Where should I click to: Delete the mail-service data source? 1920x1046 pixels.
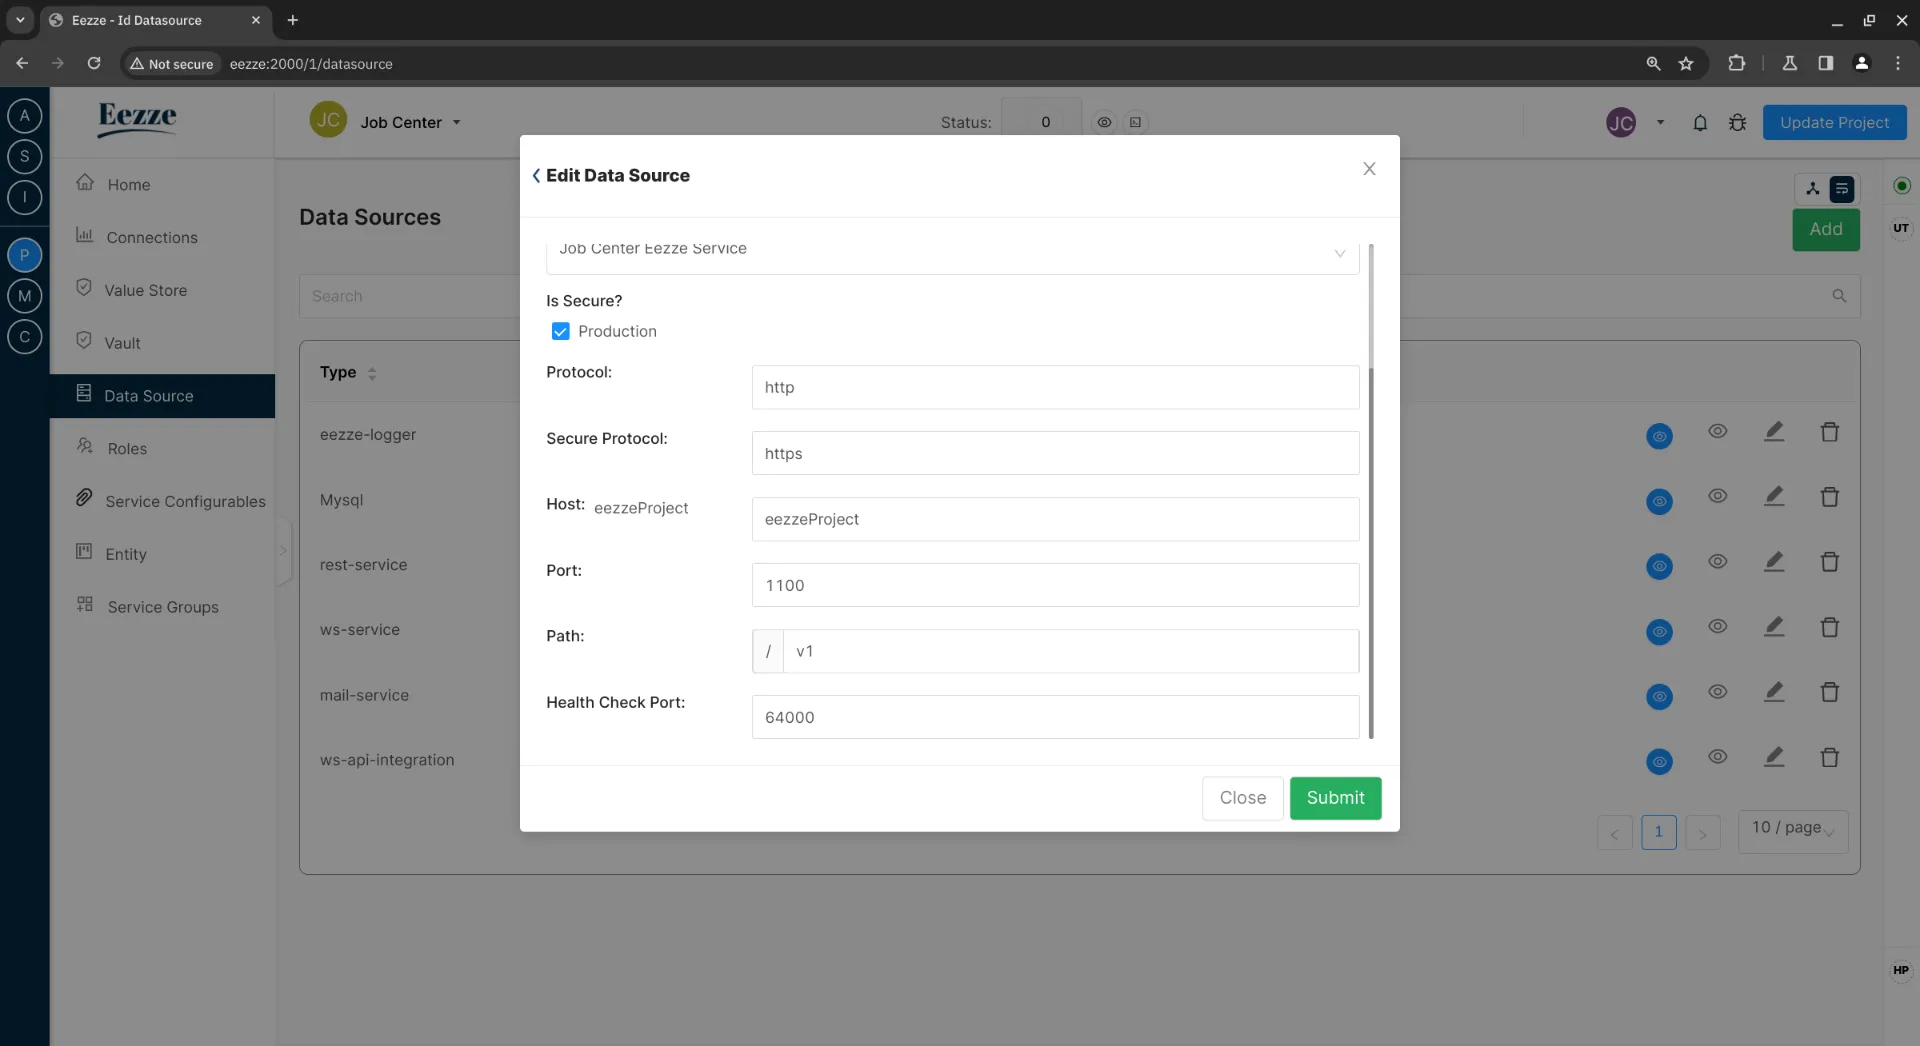point(1830,691)
